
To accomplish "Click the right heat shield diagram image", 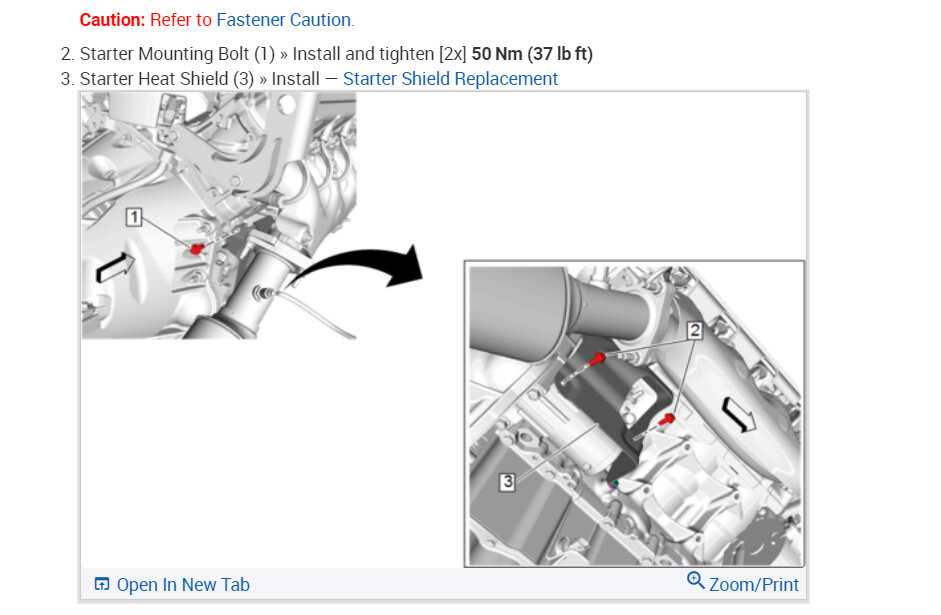I will [634, 414].
